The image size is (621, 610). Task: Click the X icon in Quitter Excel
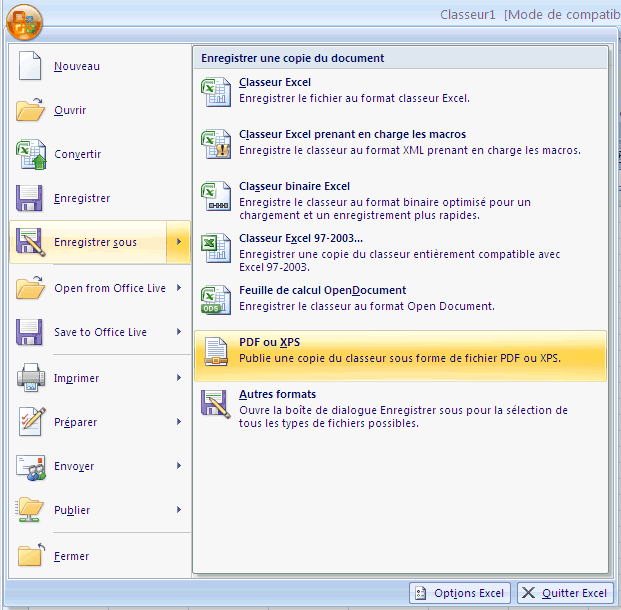click(x=528, y=593)
